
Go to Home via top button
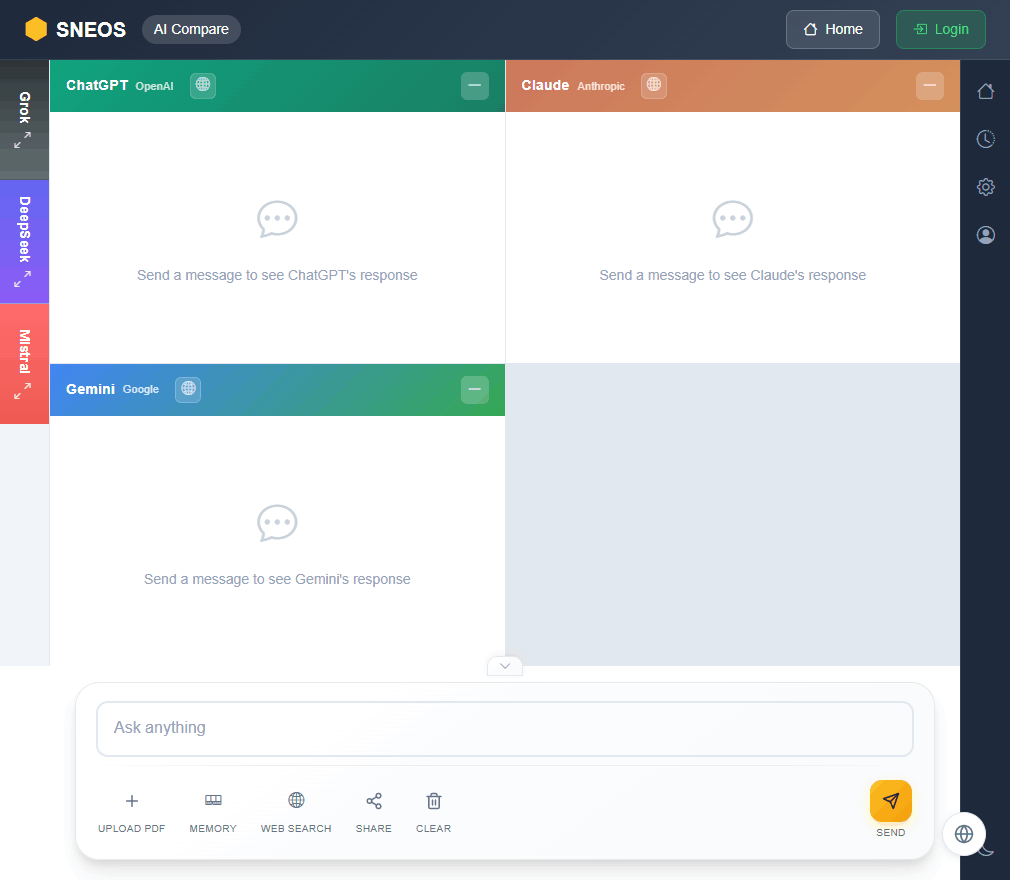(832, 30)
